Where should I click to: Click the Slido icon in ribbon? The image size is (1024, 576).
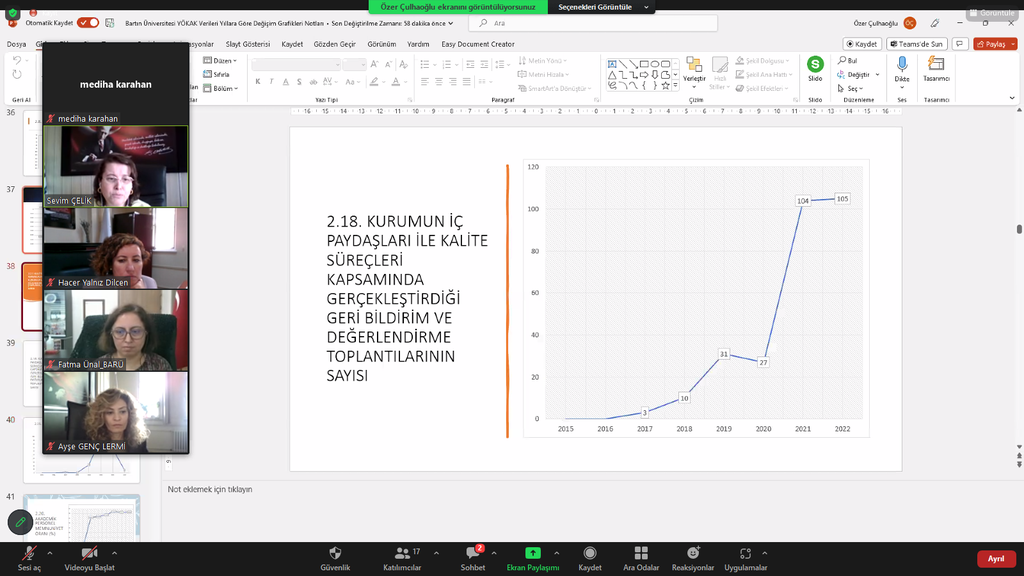[x=815, y=68]
